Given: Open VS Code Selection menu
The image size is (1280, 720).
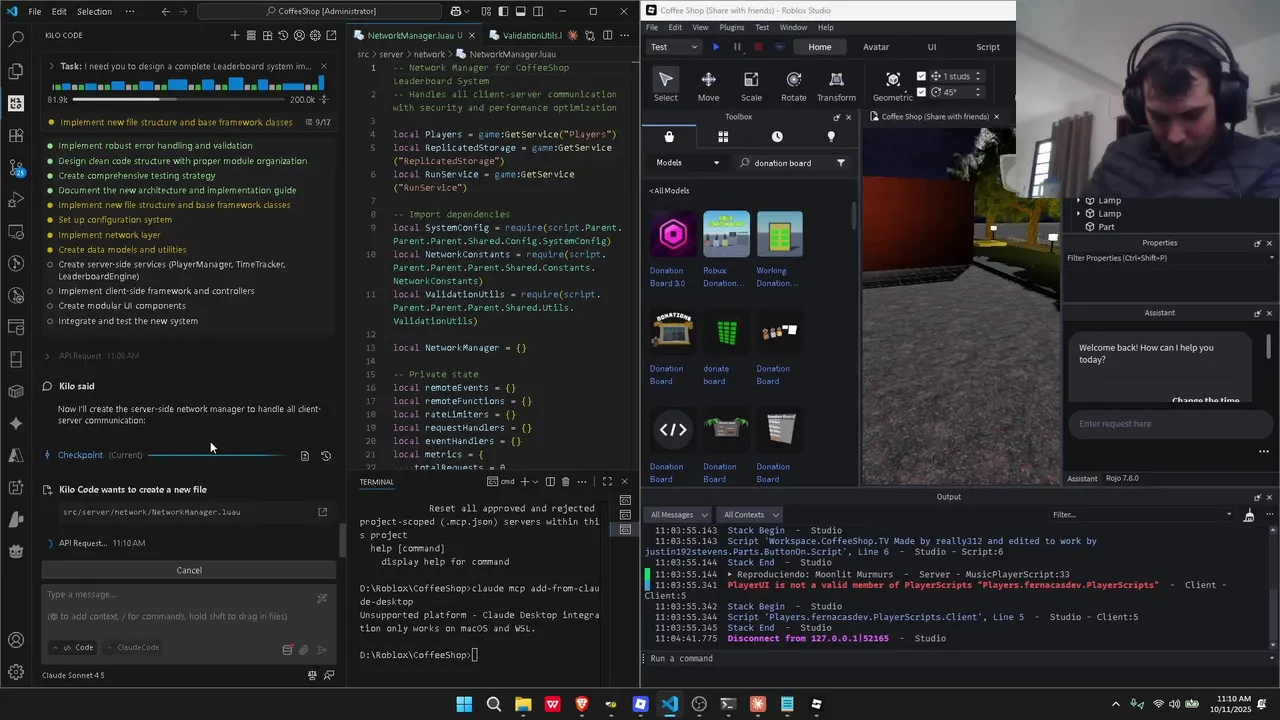Looking at the screenshot, I should click(94, 11).
